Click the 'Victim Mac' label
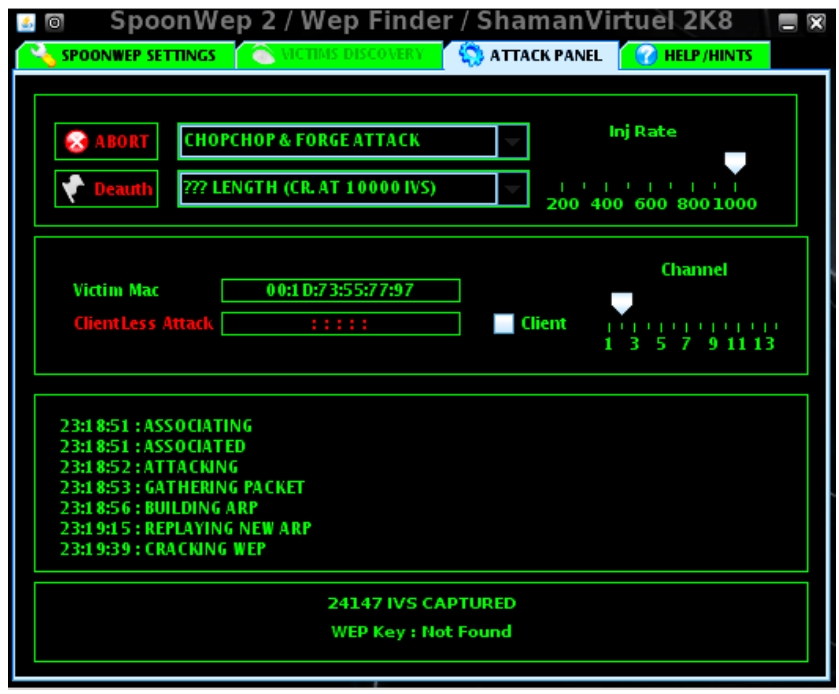The image size is (839, 694). (x=116, y=290)
